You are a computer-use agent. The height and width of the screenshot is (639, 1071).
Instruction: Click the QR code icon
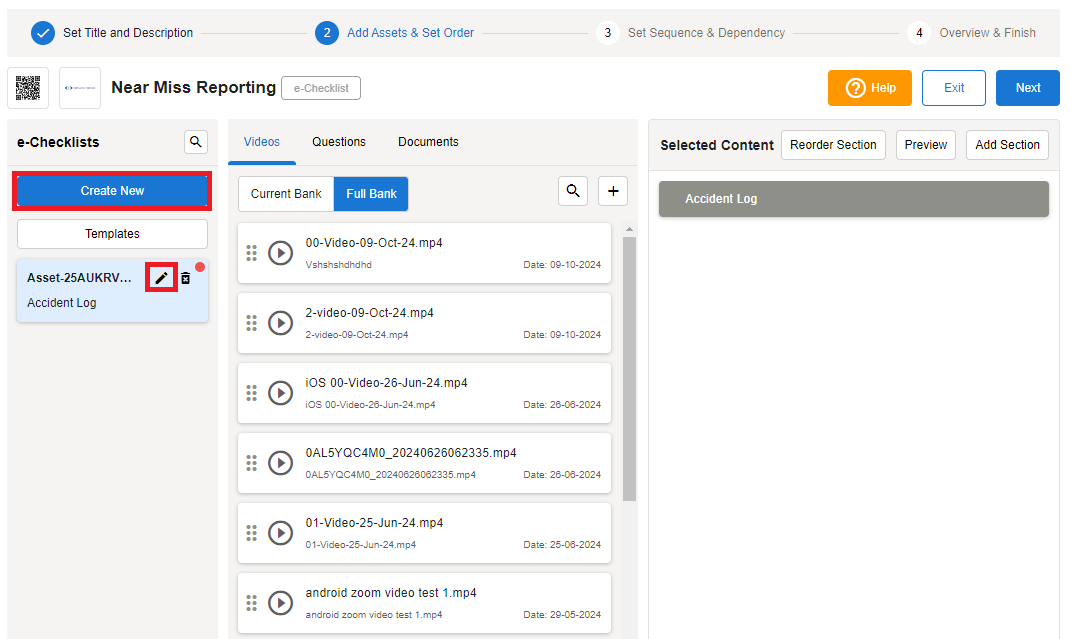pyautogui.click(x=28, y=88)
